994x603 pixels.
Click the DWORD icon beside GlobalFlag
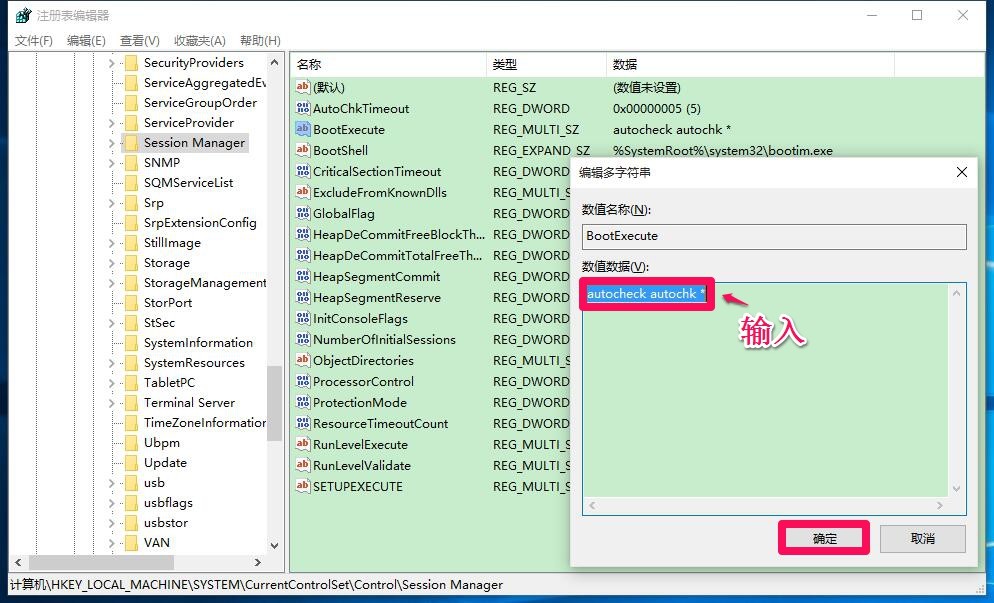[x=303, y=213]
